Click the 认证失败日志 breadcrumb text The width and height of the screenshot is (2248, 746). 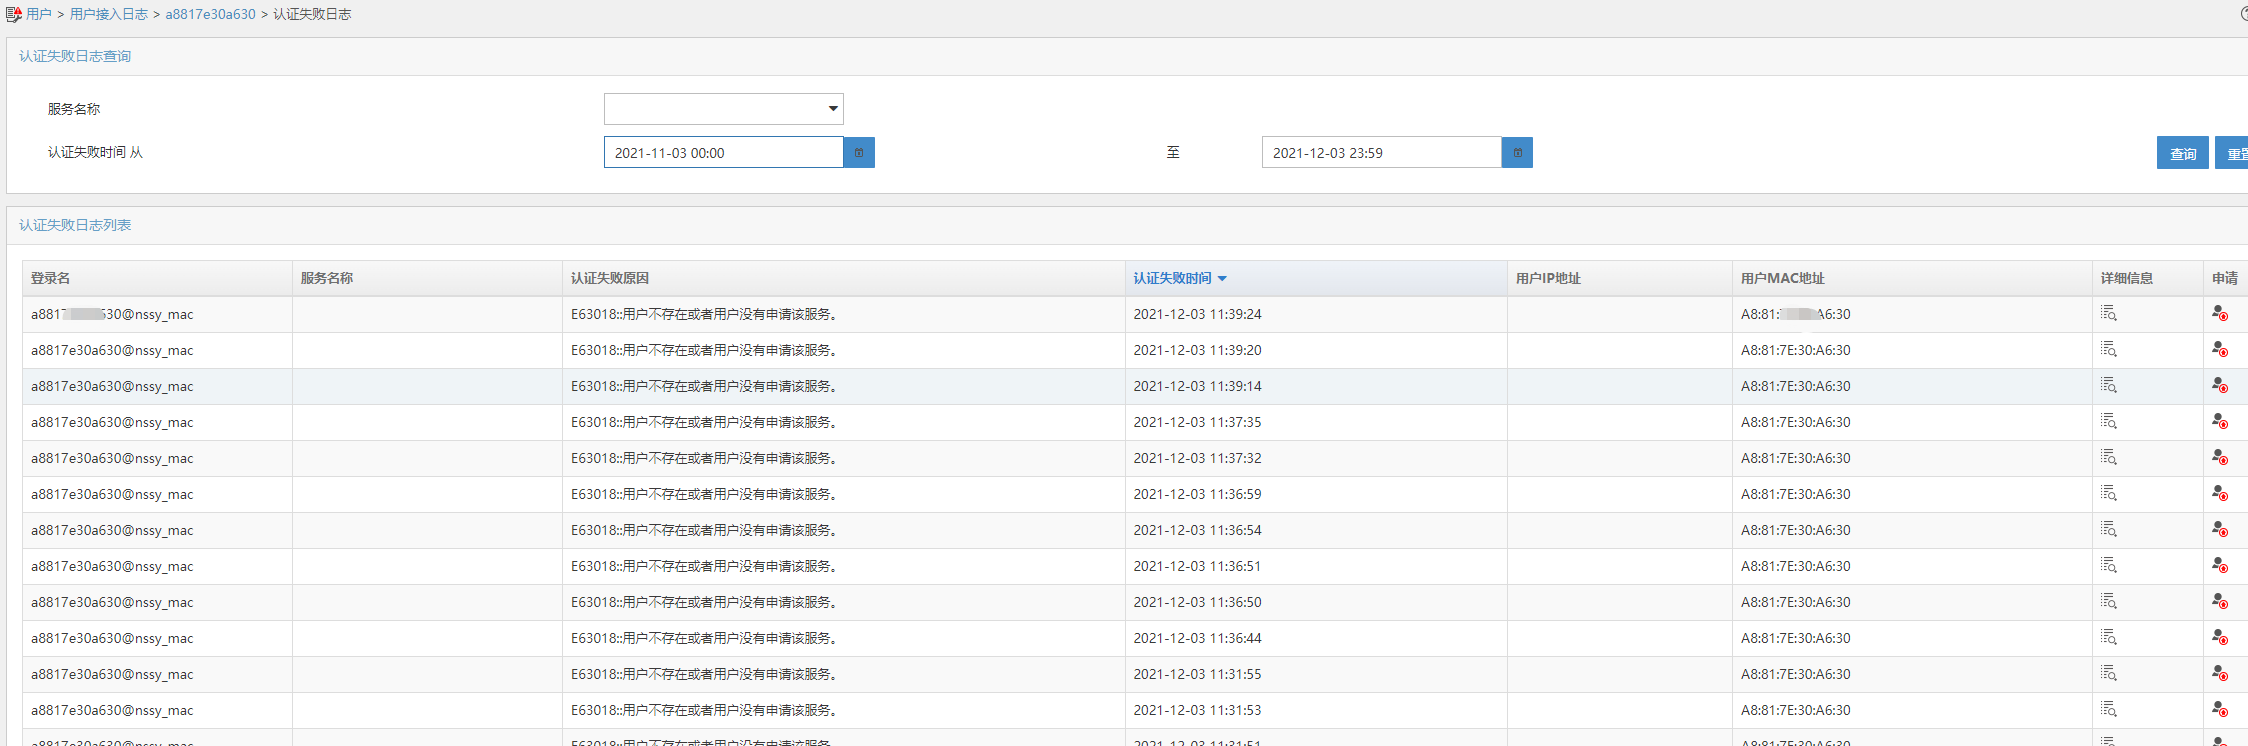[x=312, y=14]
